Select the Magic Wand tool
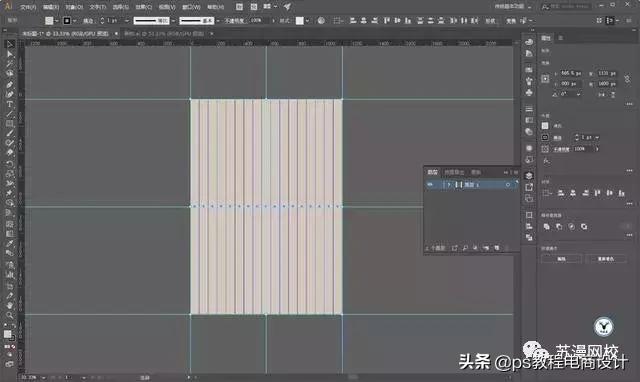The image size is (640, 382). coord(10,64)
